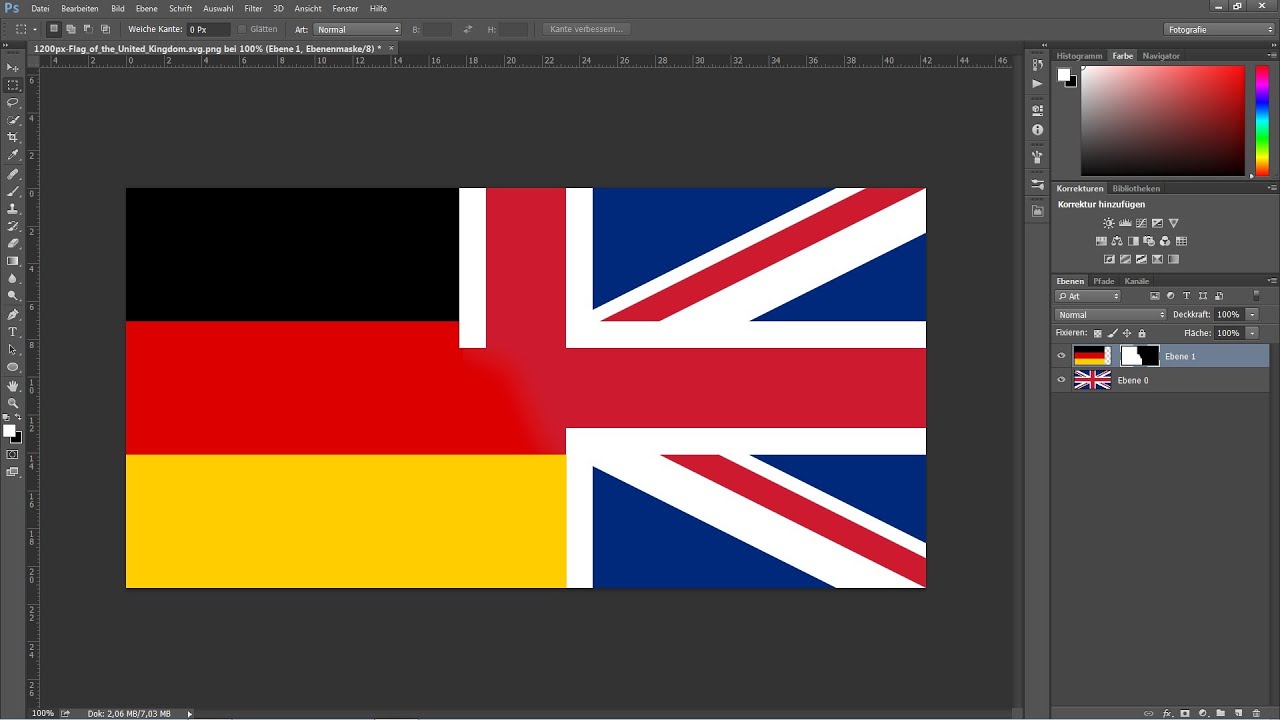Screen dimensions: 1280x720
Task: Open the Fläche slider arrow
Action: tap(1252, 333)
